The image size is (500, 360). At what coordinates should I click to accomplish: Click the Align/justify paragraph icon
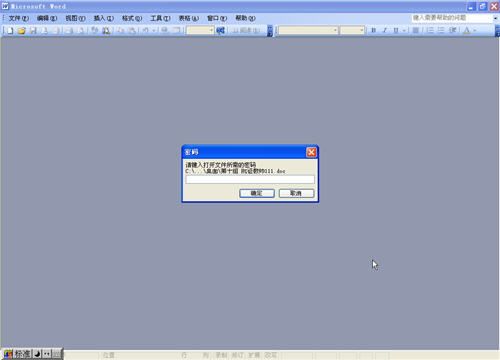pyautogui.click(x=416, y=30)
